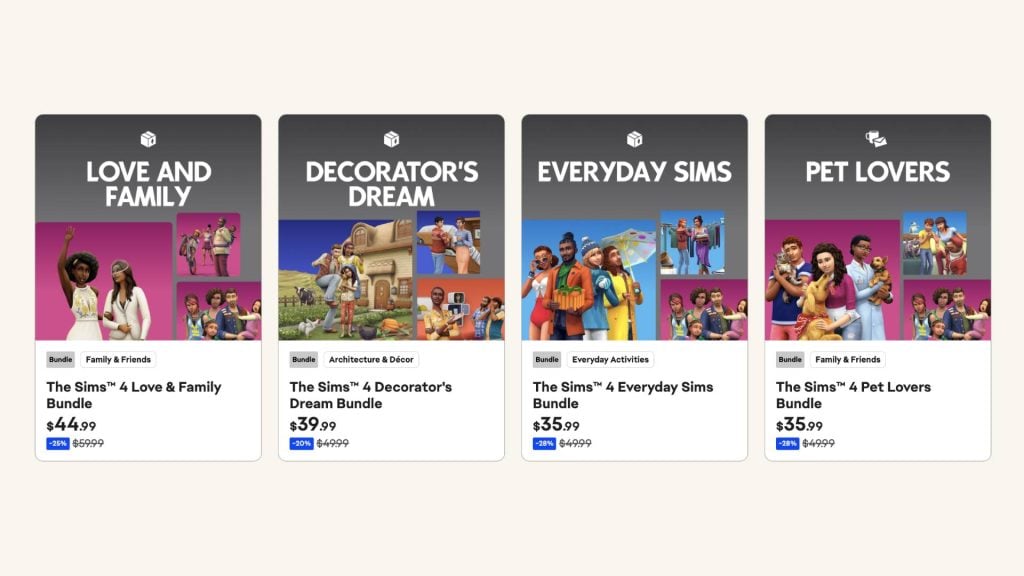Click the Architecture & Décor tag
The height and width of the screenshot is (576, 1024).
pos(371,359)
